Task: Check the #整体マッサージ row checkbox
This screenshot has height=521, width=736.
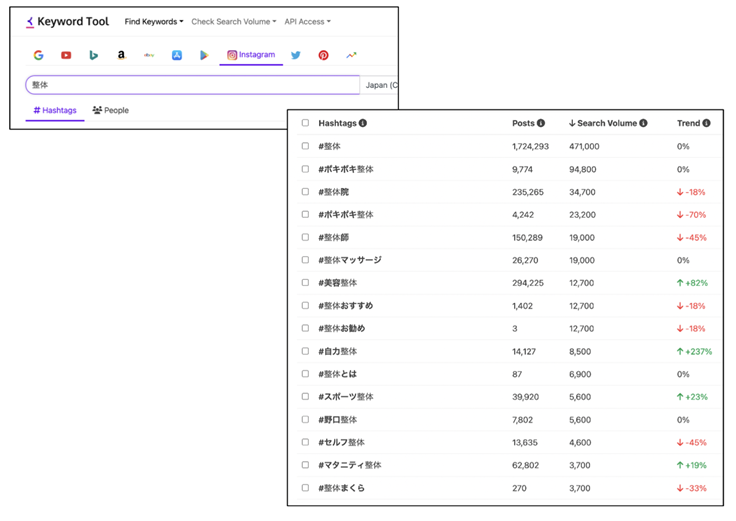Action: pos(306,260)
